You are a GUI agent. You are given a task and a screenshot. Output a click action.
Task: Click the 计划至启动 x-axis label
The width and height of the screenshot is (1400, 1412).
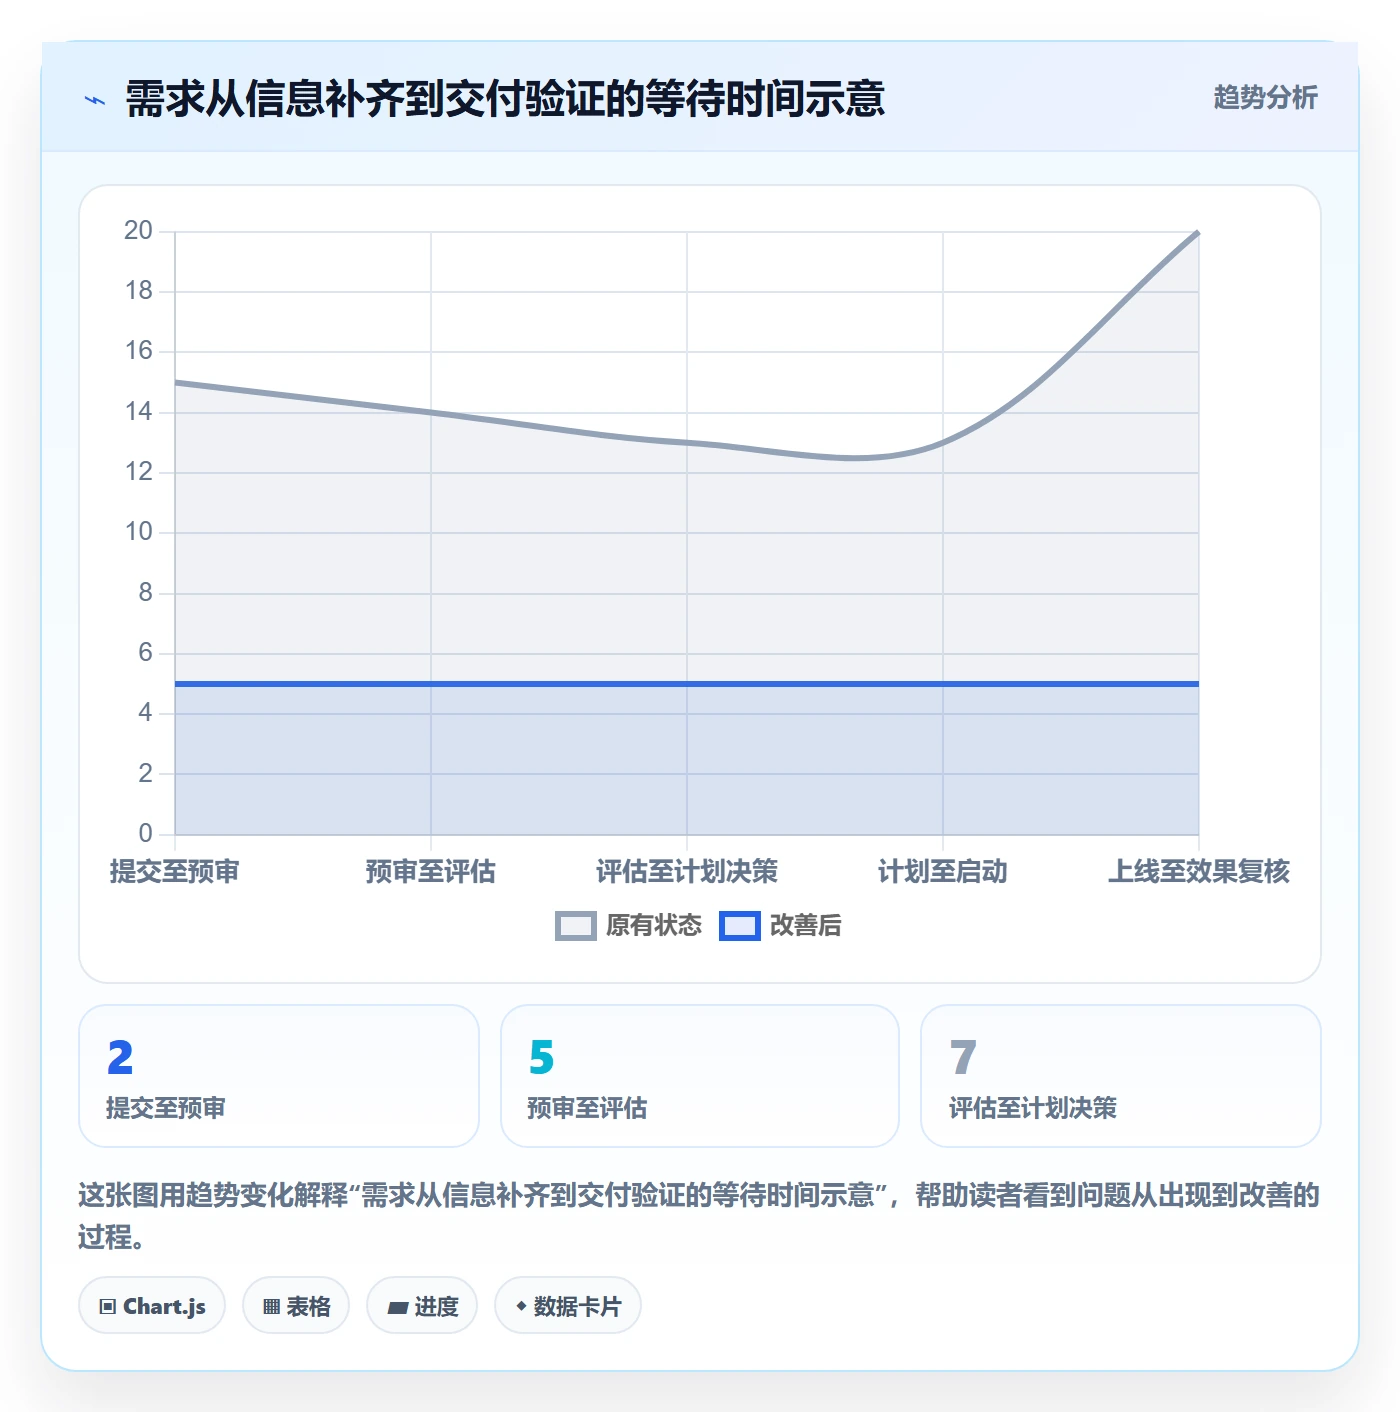(943, 871)
